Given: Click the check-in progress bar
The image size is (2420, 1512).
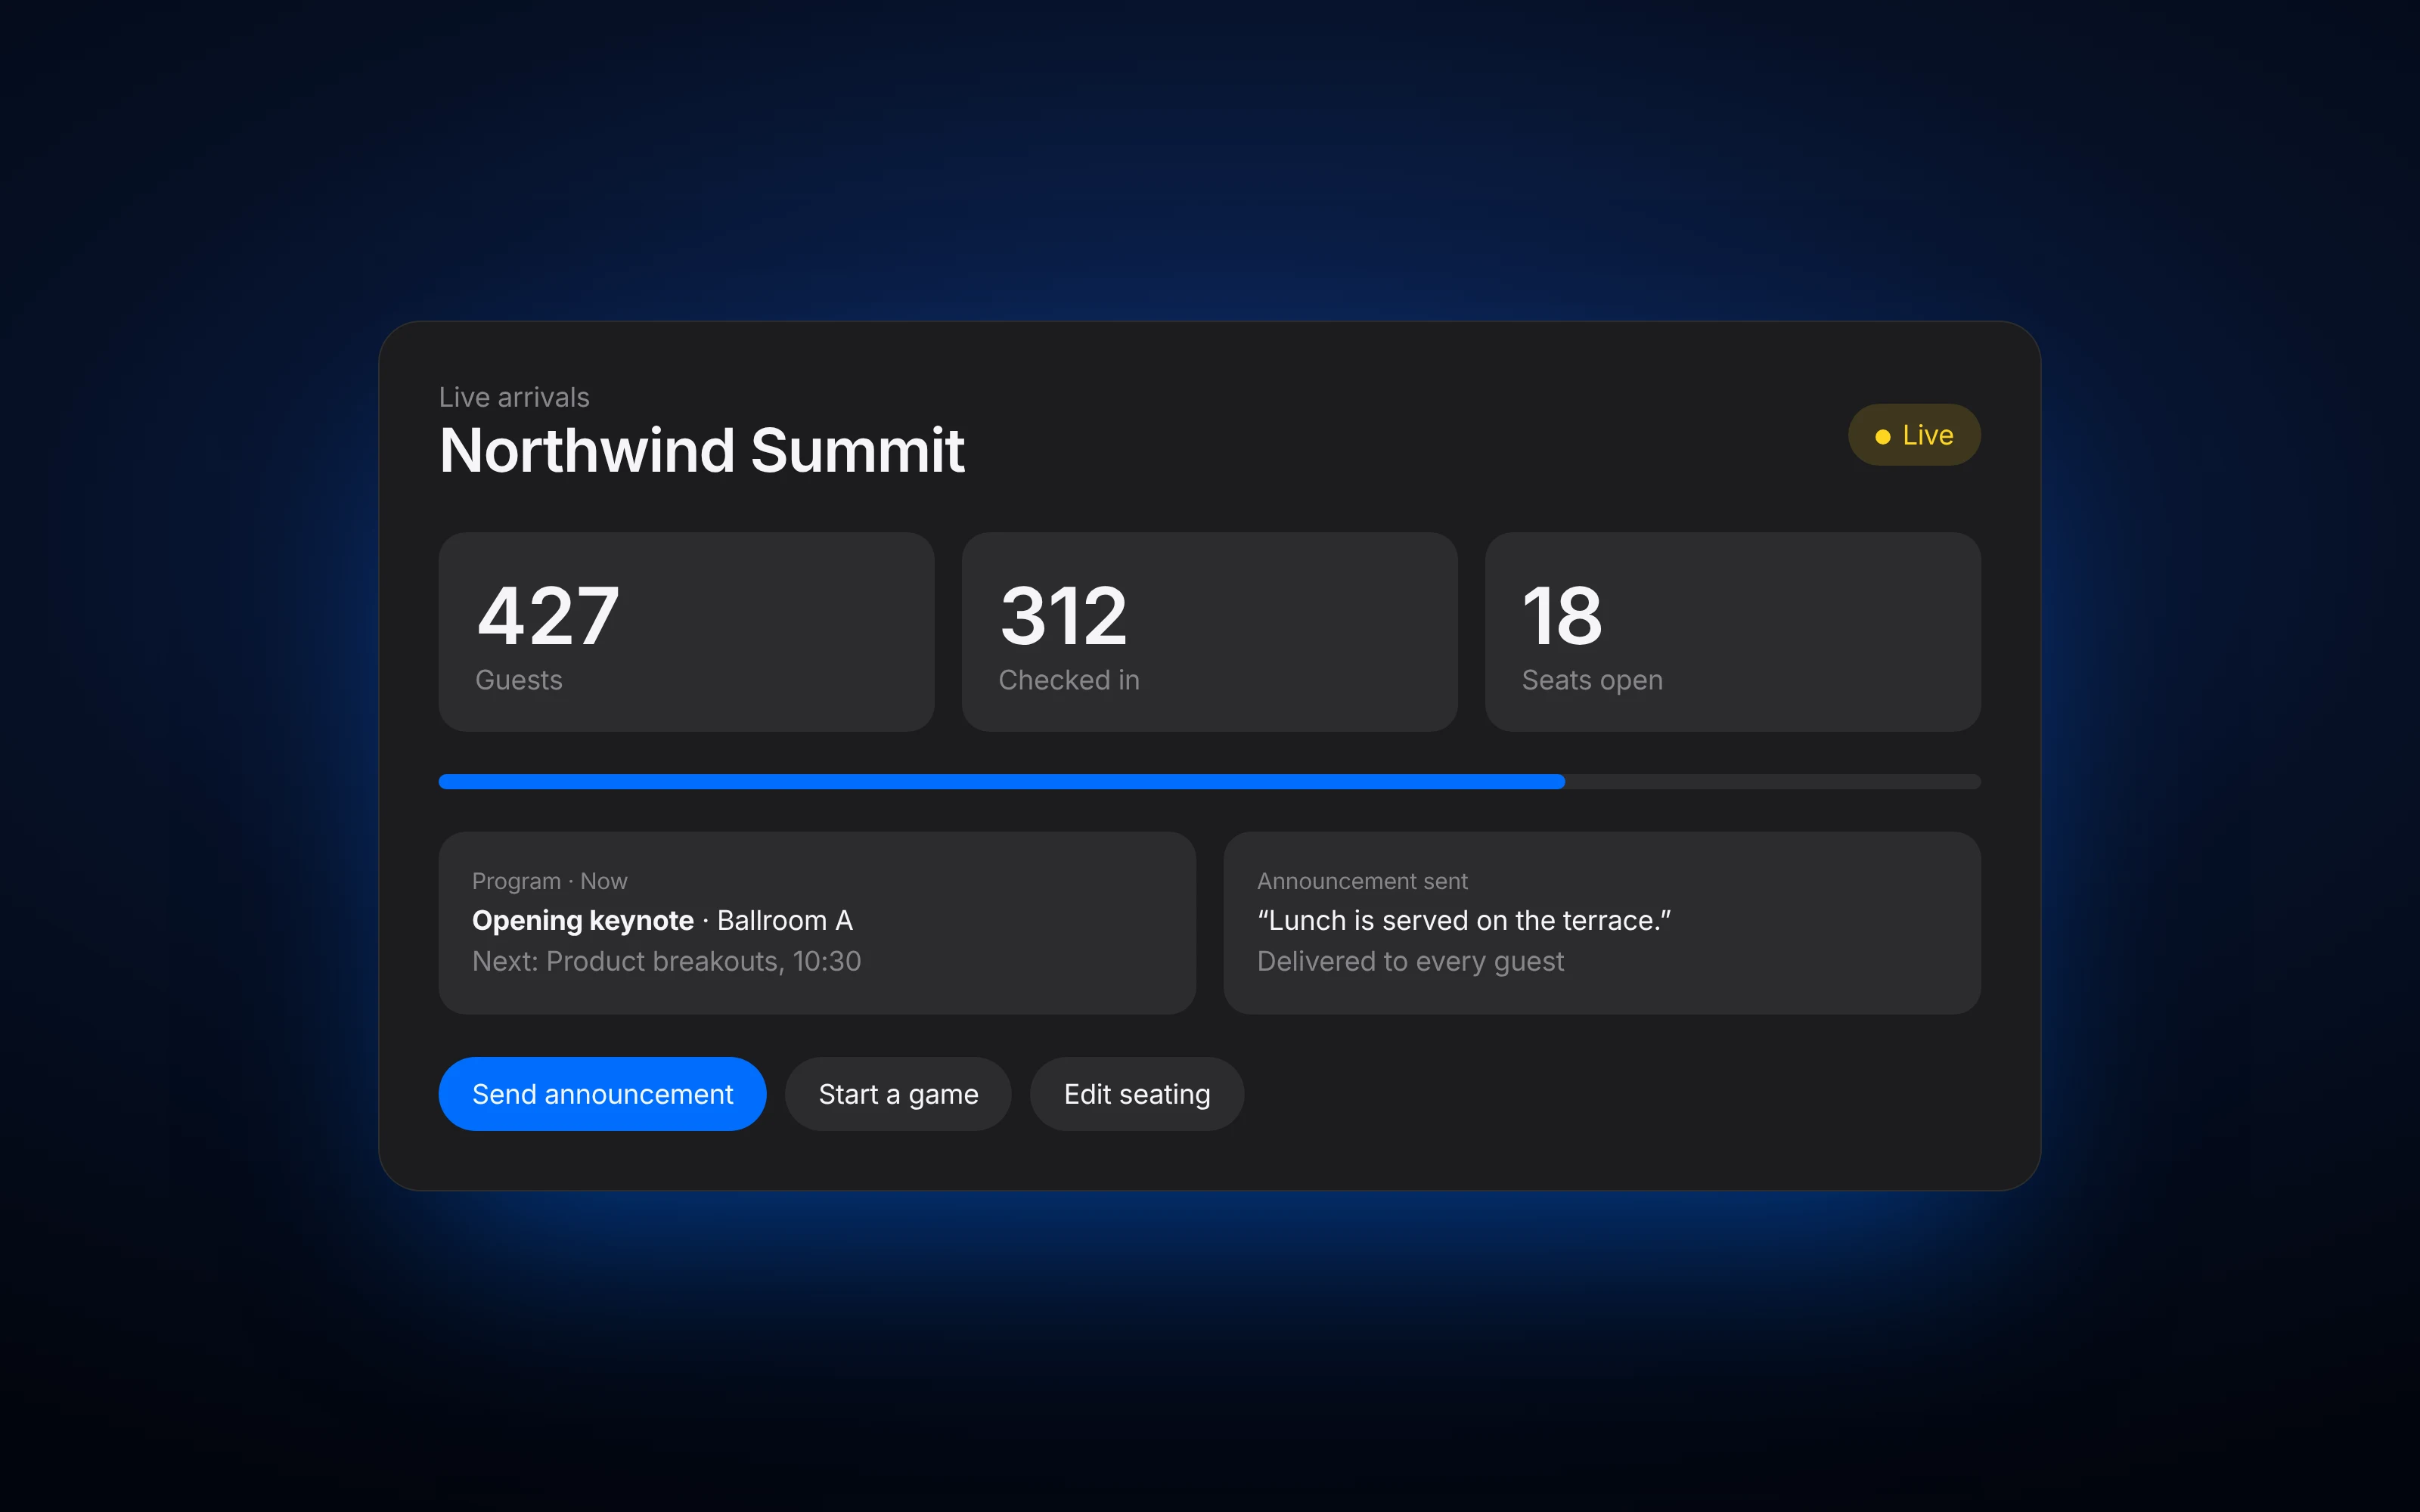Looking at the screenshot, I should point(1210,781).
